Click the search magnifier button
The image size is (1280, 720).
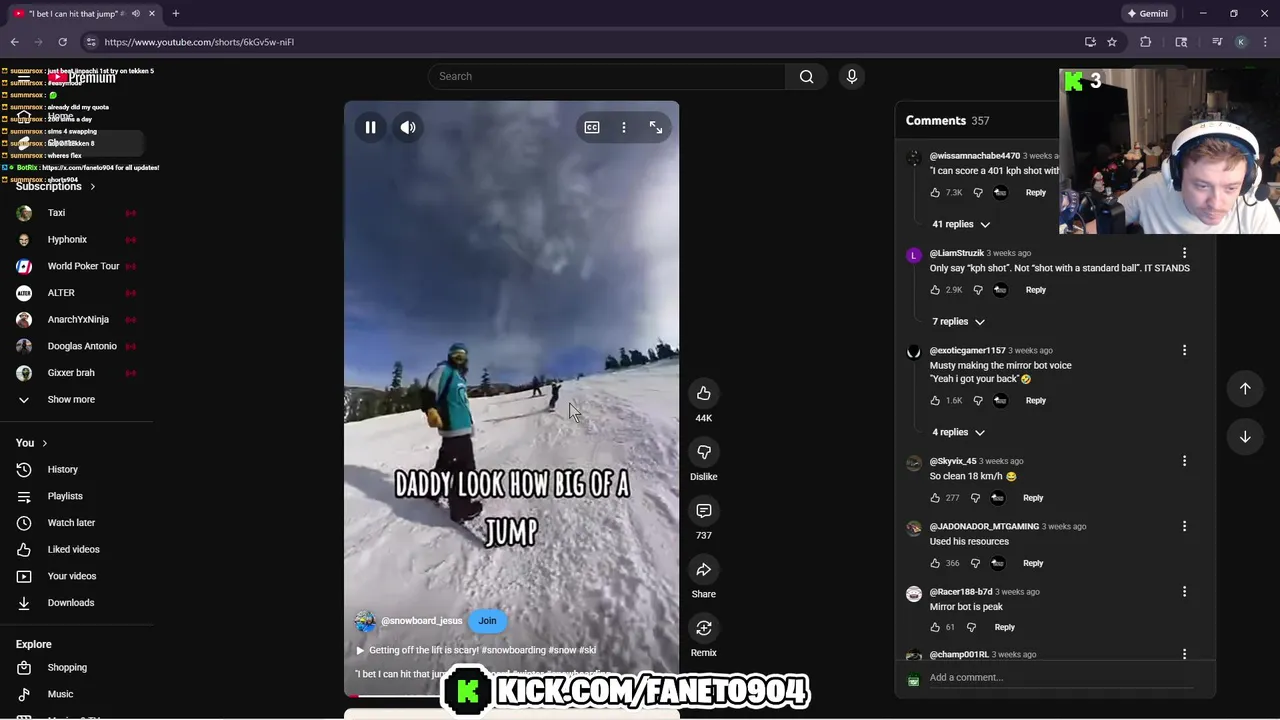click(x=807, y=76)
